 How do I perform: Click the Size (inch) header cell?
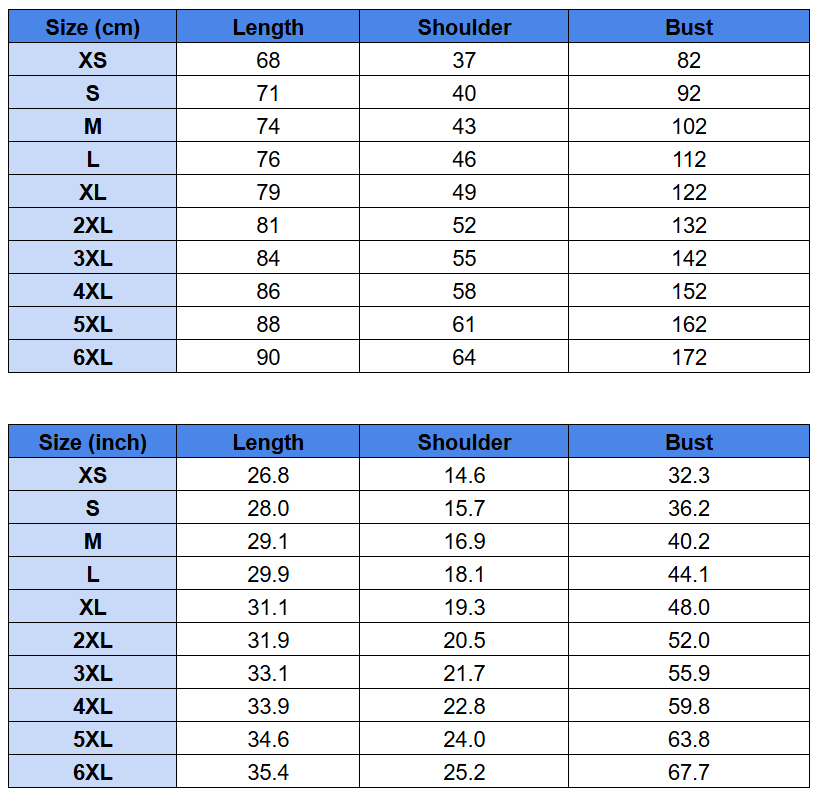click(92, 441)
